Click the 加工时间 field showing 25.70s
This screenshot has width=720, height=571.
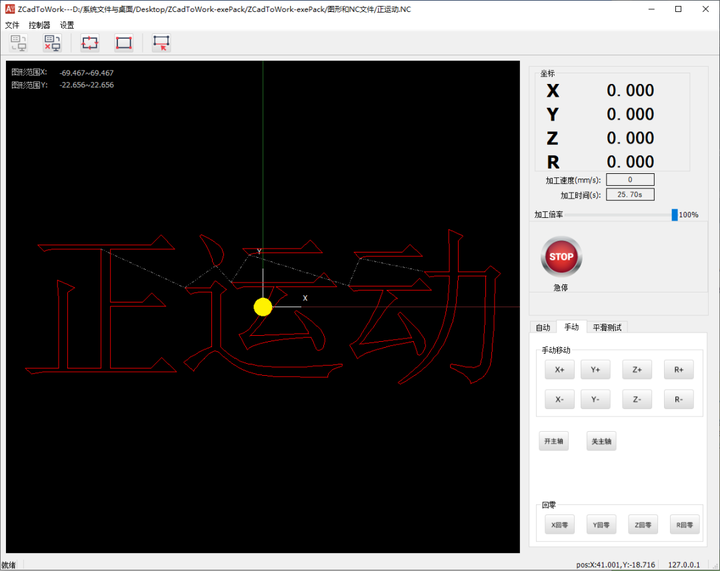pos(630,195)
